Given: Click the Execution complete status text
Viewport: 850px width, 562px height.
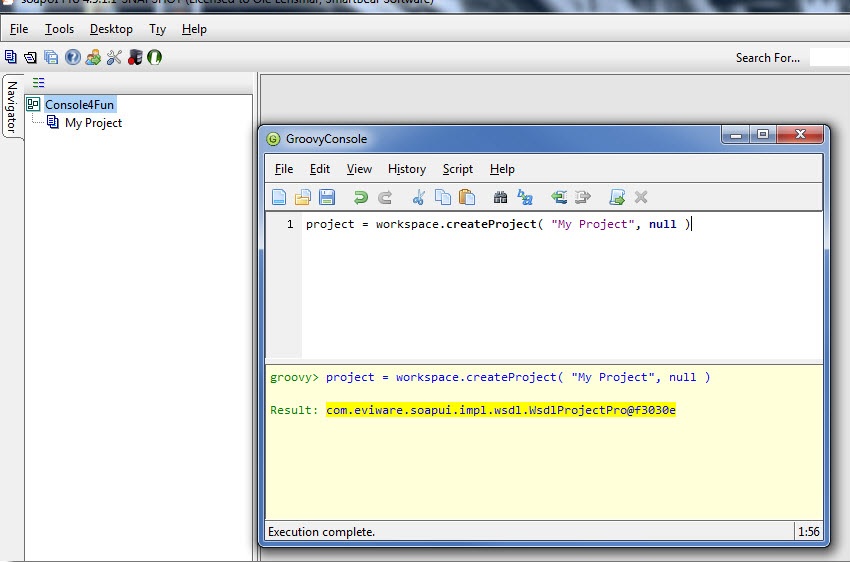Looking at the screenshot, I should (321, 532).
